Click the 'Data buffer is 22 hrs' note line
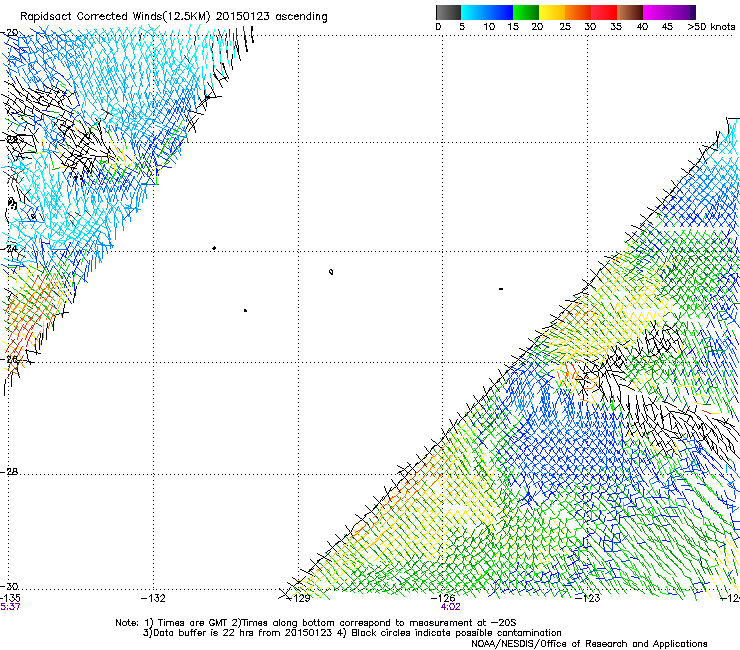Screen dimensions: 740x650 [x=352, y=633]
